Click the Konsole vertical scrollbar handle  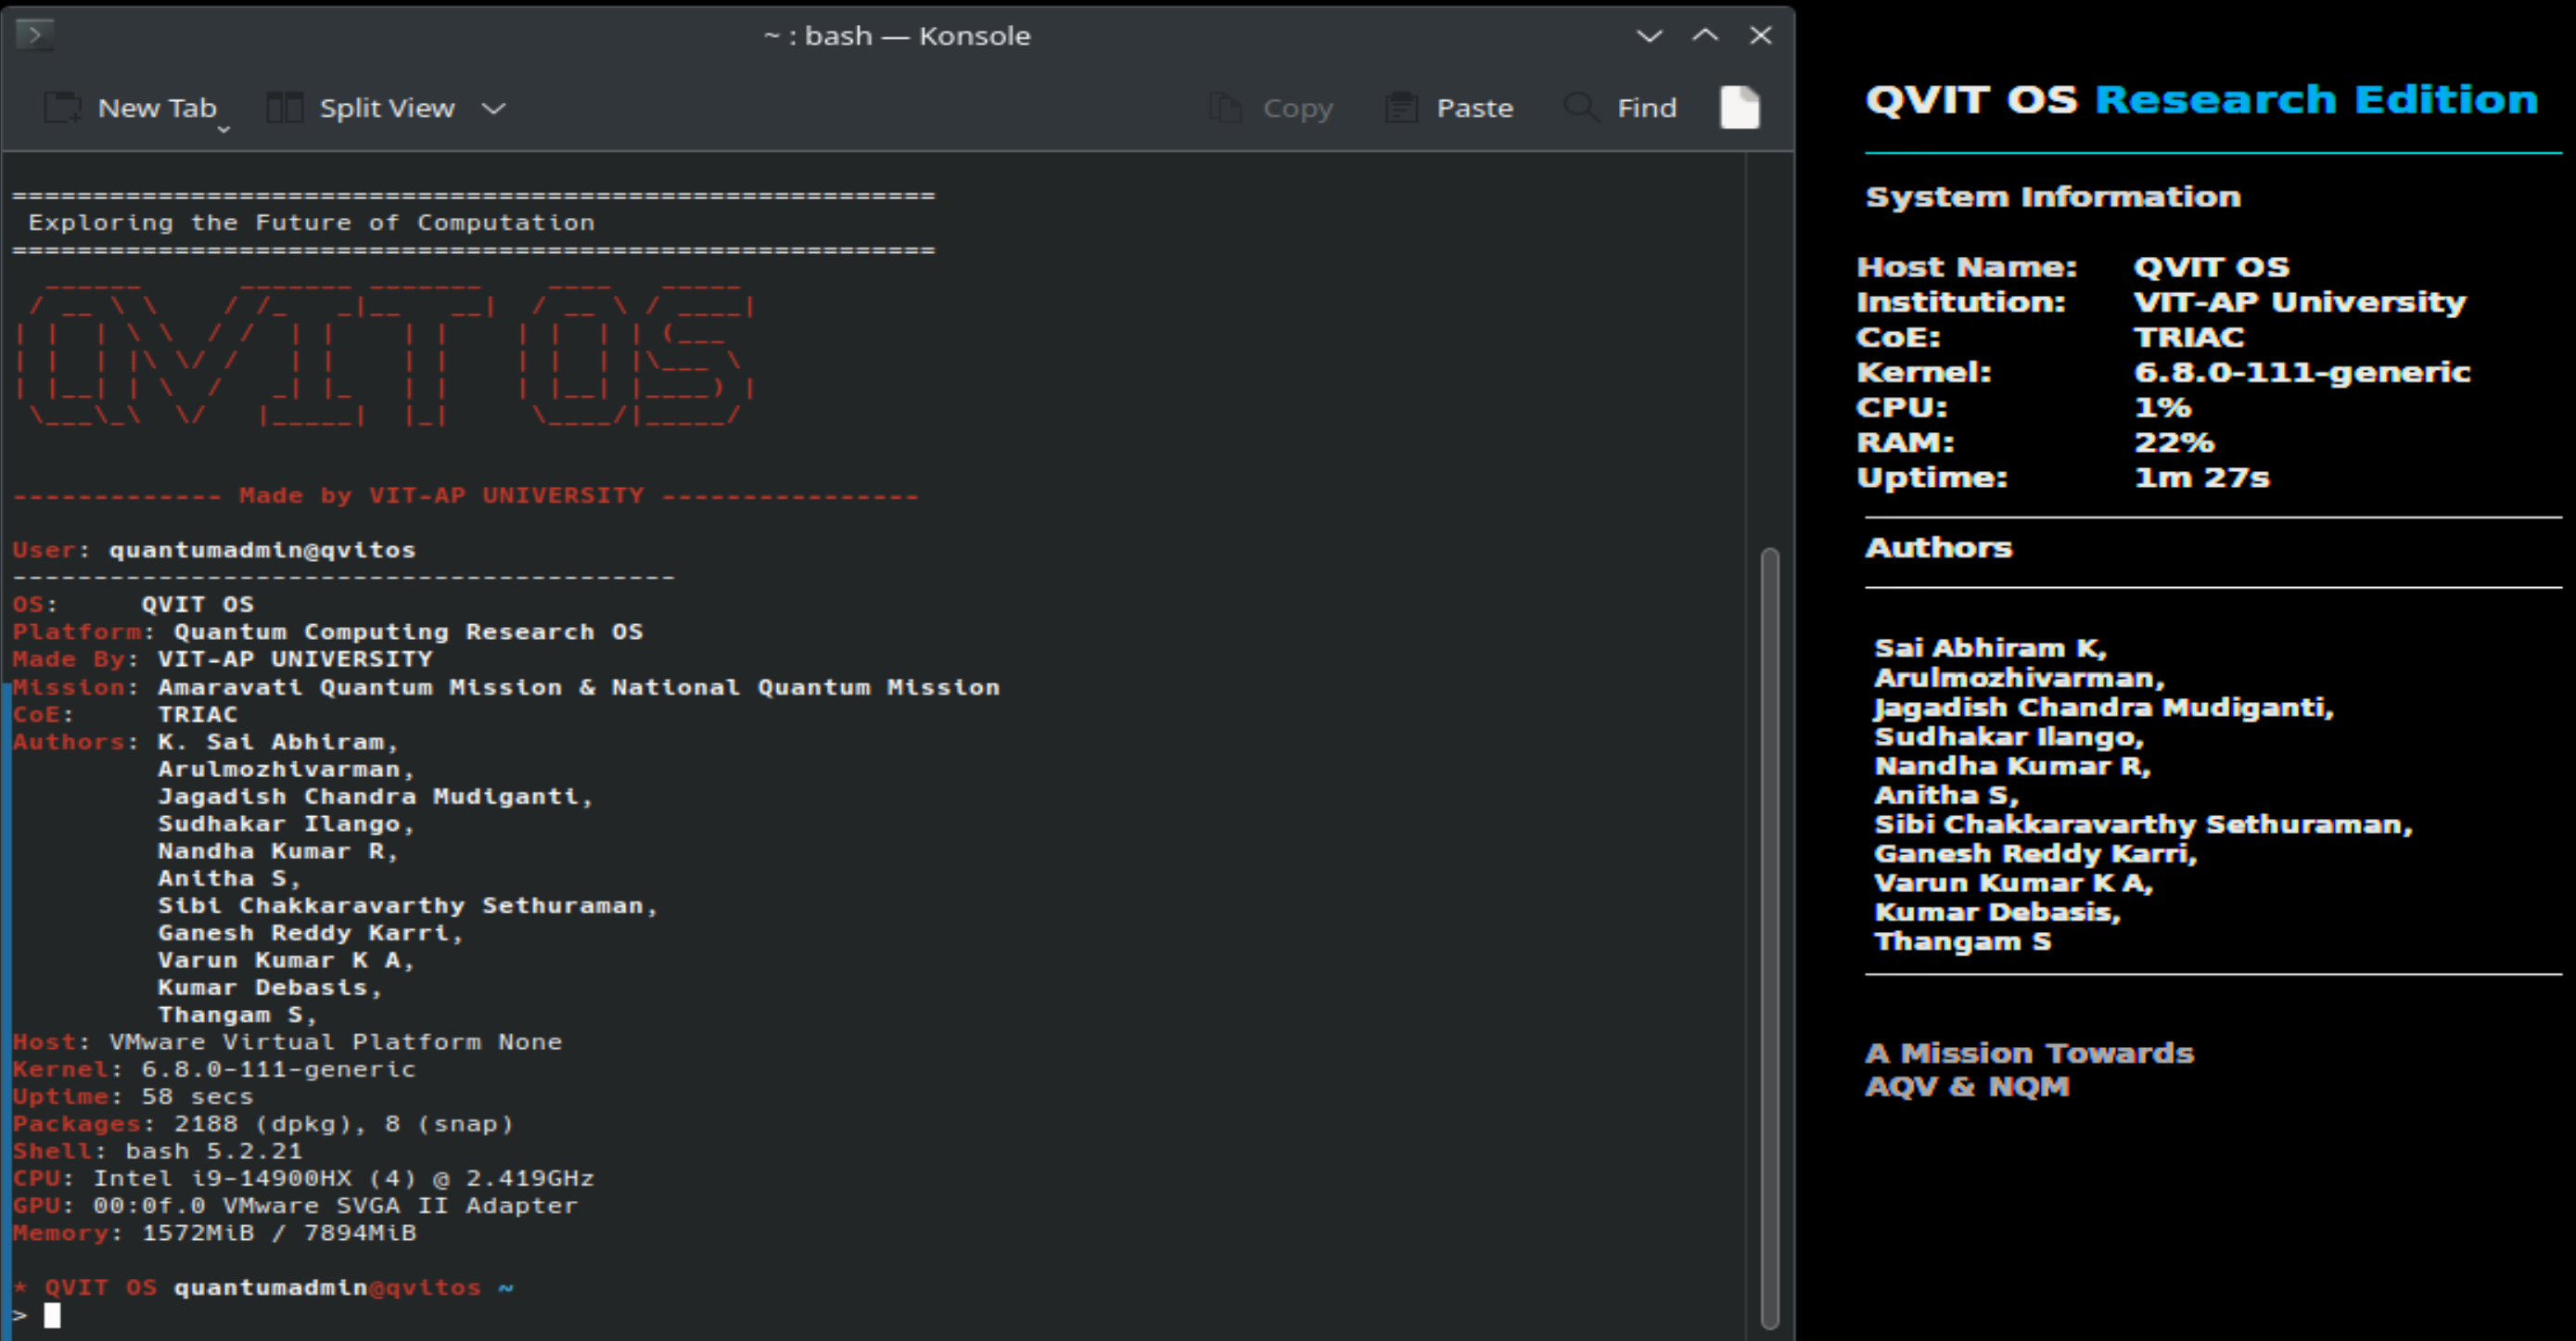(x=1770, y=938)
